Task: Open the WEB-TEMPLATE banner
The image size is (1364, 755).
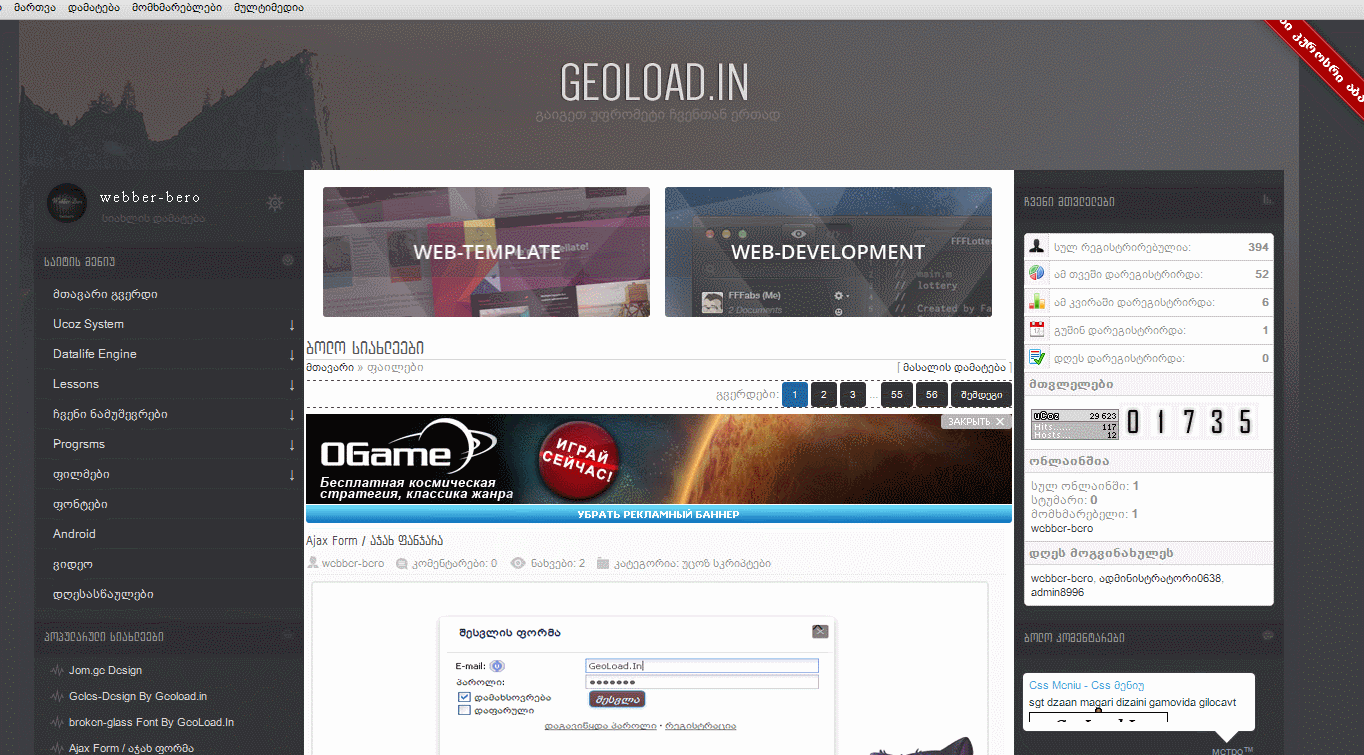Action: click(486, 252)
